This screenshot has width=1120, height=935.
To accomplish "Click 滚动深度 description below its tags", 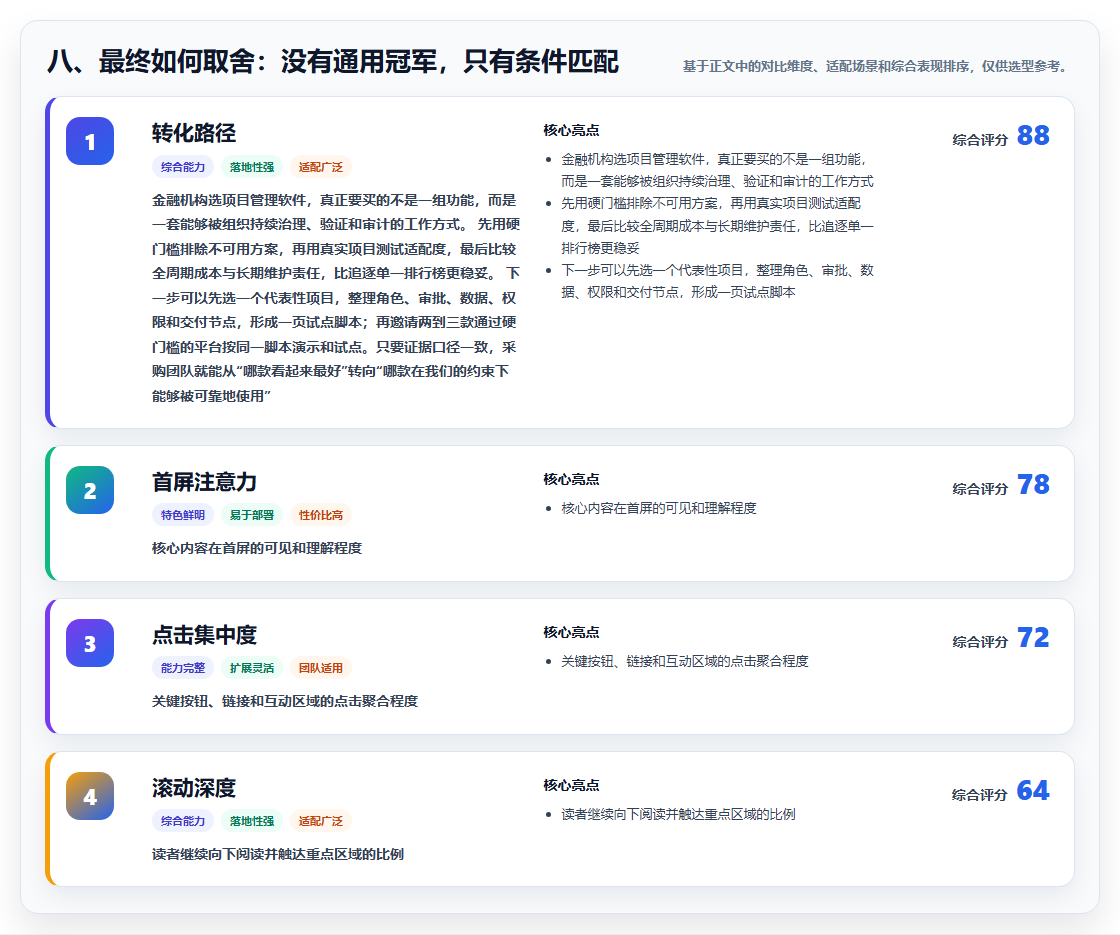I will [x=278, y=854].
